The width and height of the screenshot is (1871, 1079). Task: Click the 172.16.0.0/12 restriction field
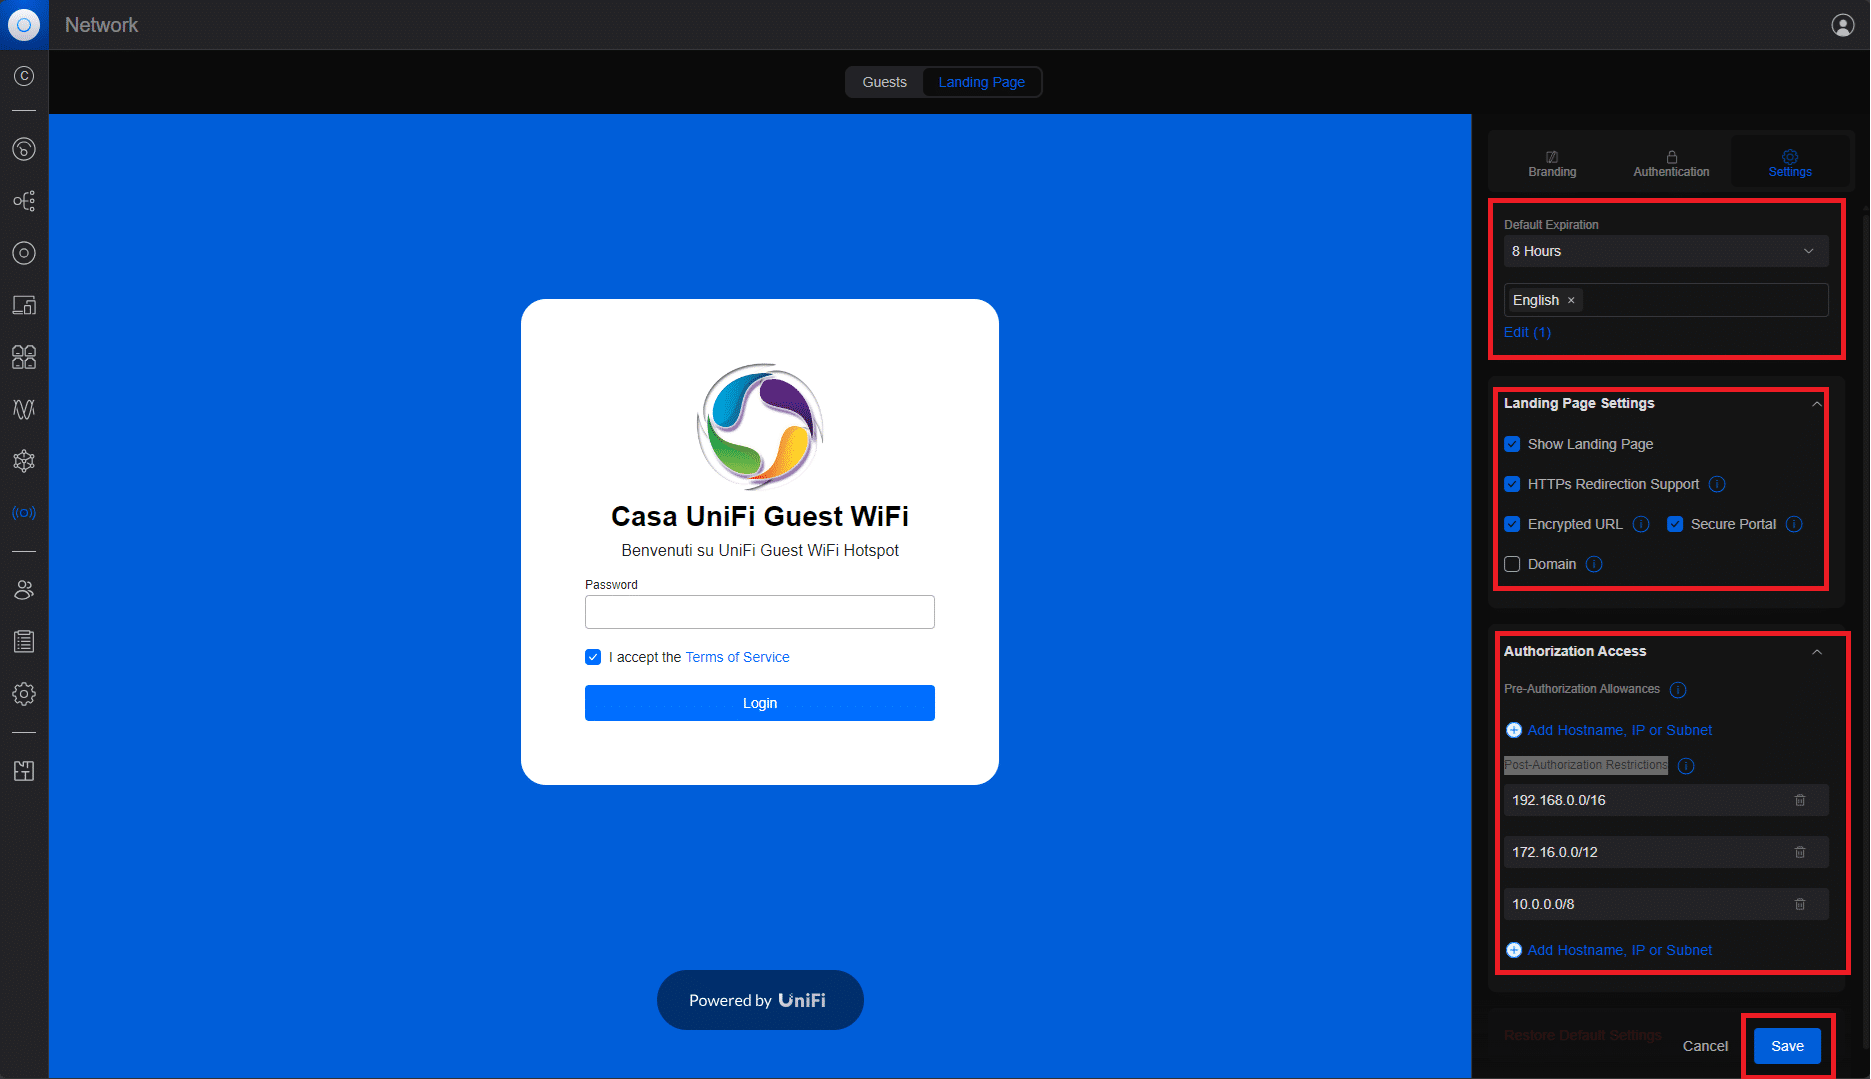pyautogui.click(x=1666, y=852)
